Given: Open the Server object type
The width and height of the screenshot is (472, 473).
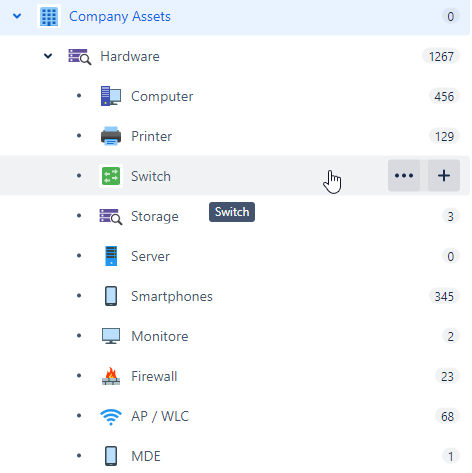Looking at the screenshot, I should point(150,256).
